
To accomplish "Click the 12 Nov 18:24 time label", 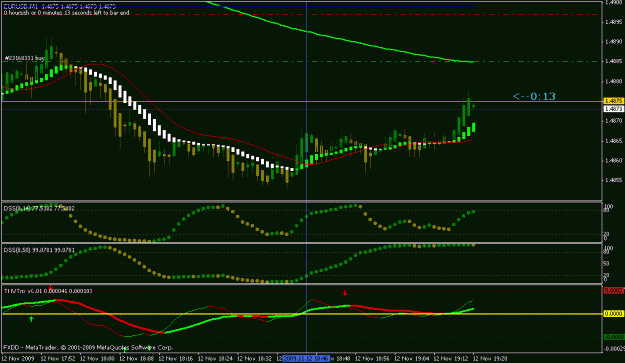I will [x=215, y=359].
